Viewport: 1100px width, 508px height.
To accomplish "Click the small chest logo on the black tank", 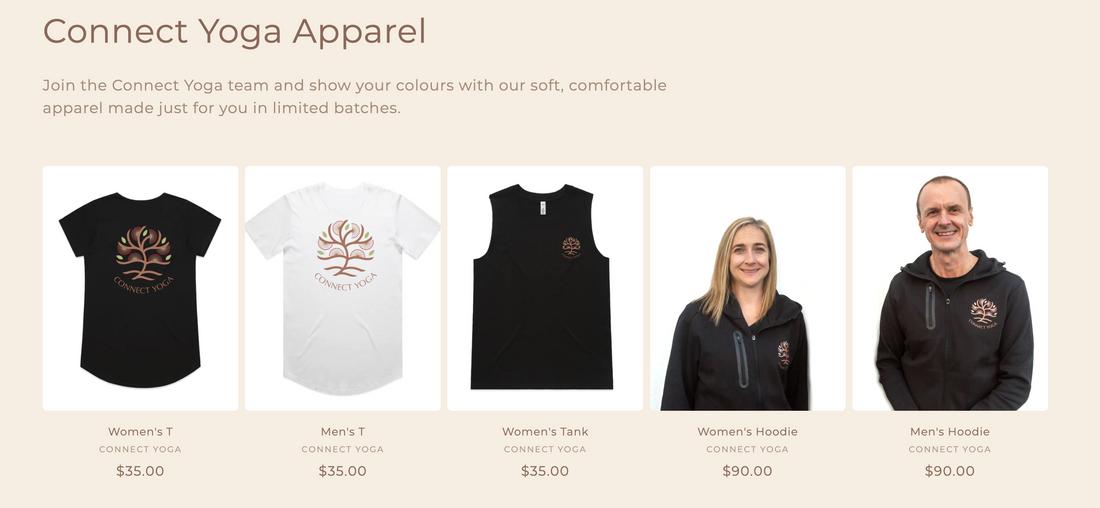I will (x=571, y=248).
